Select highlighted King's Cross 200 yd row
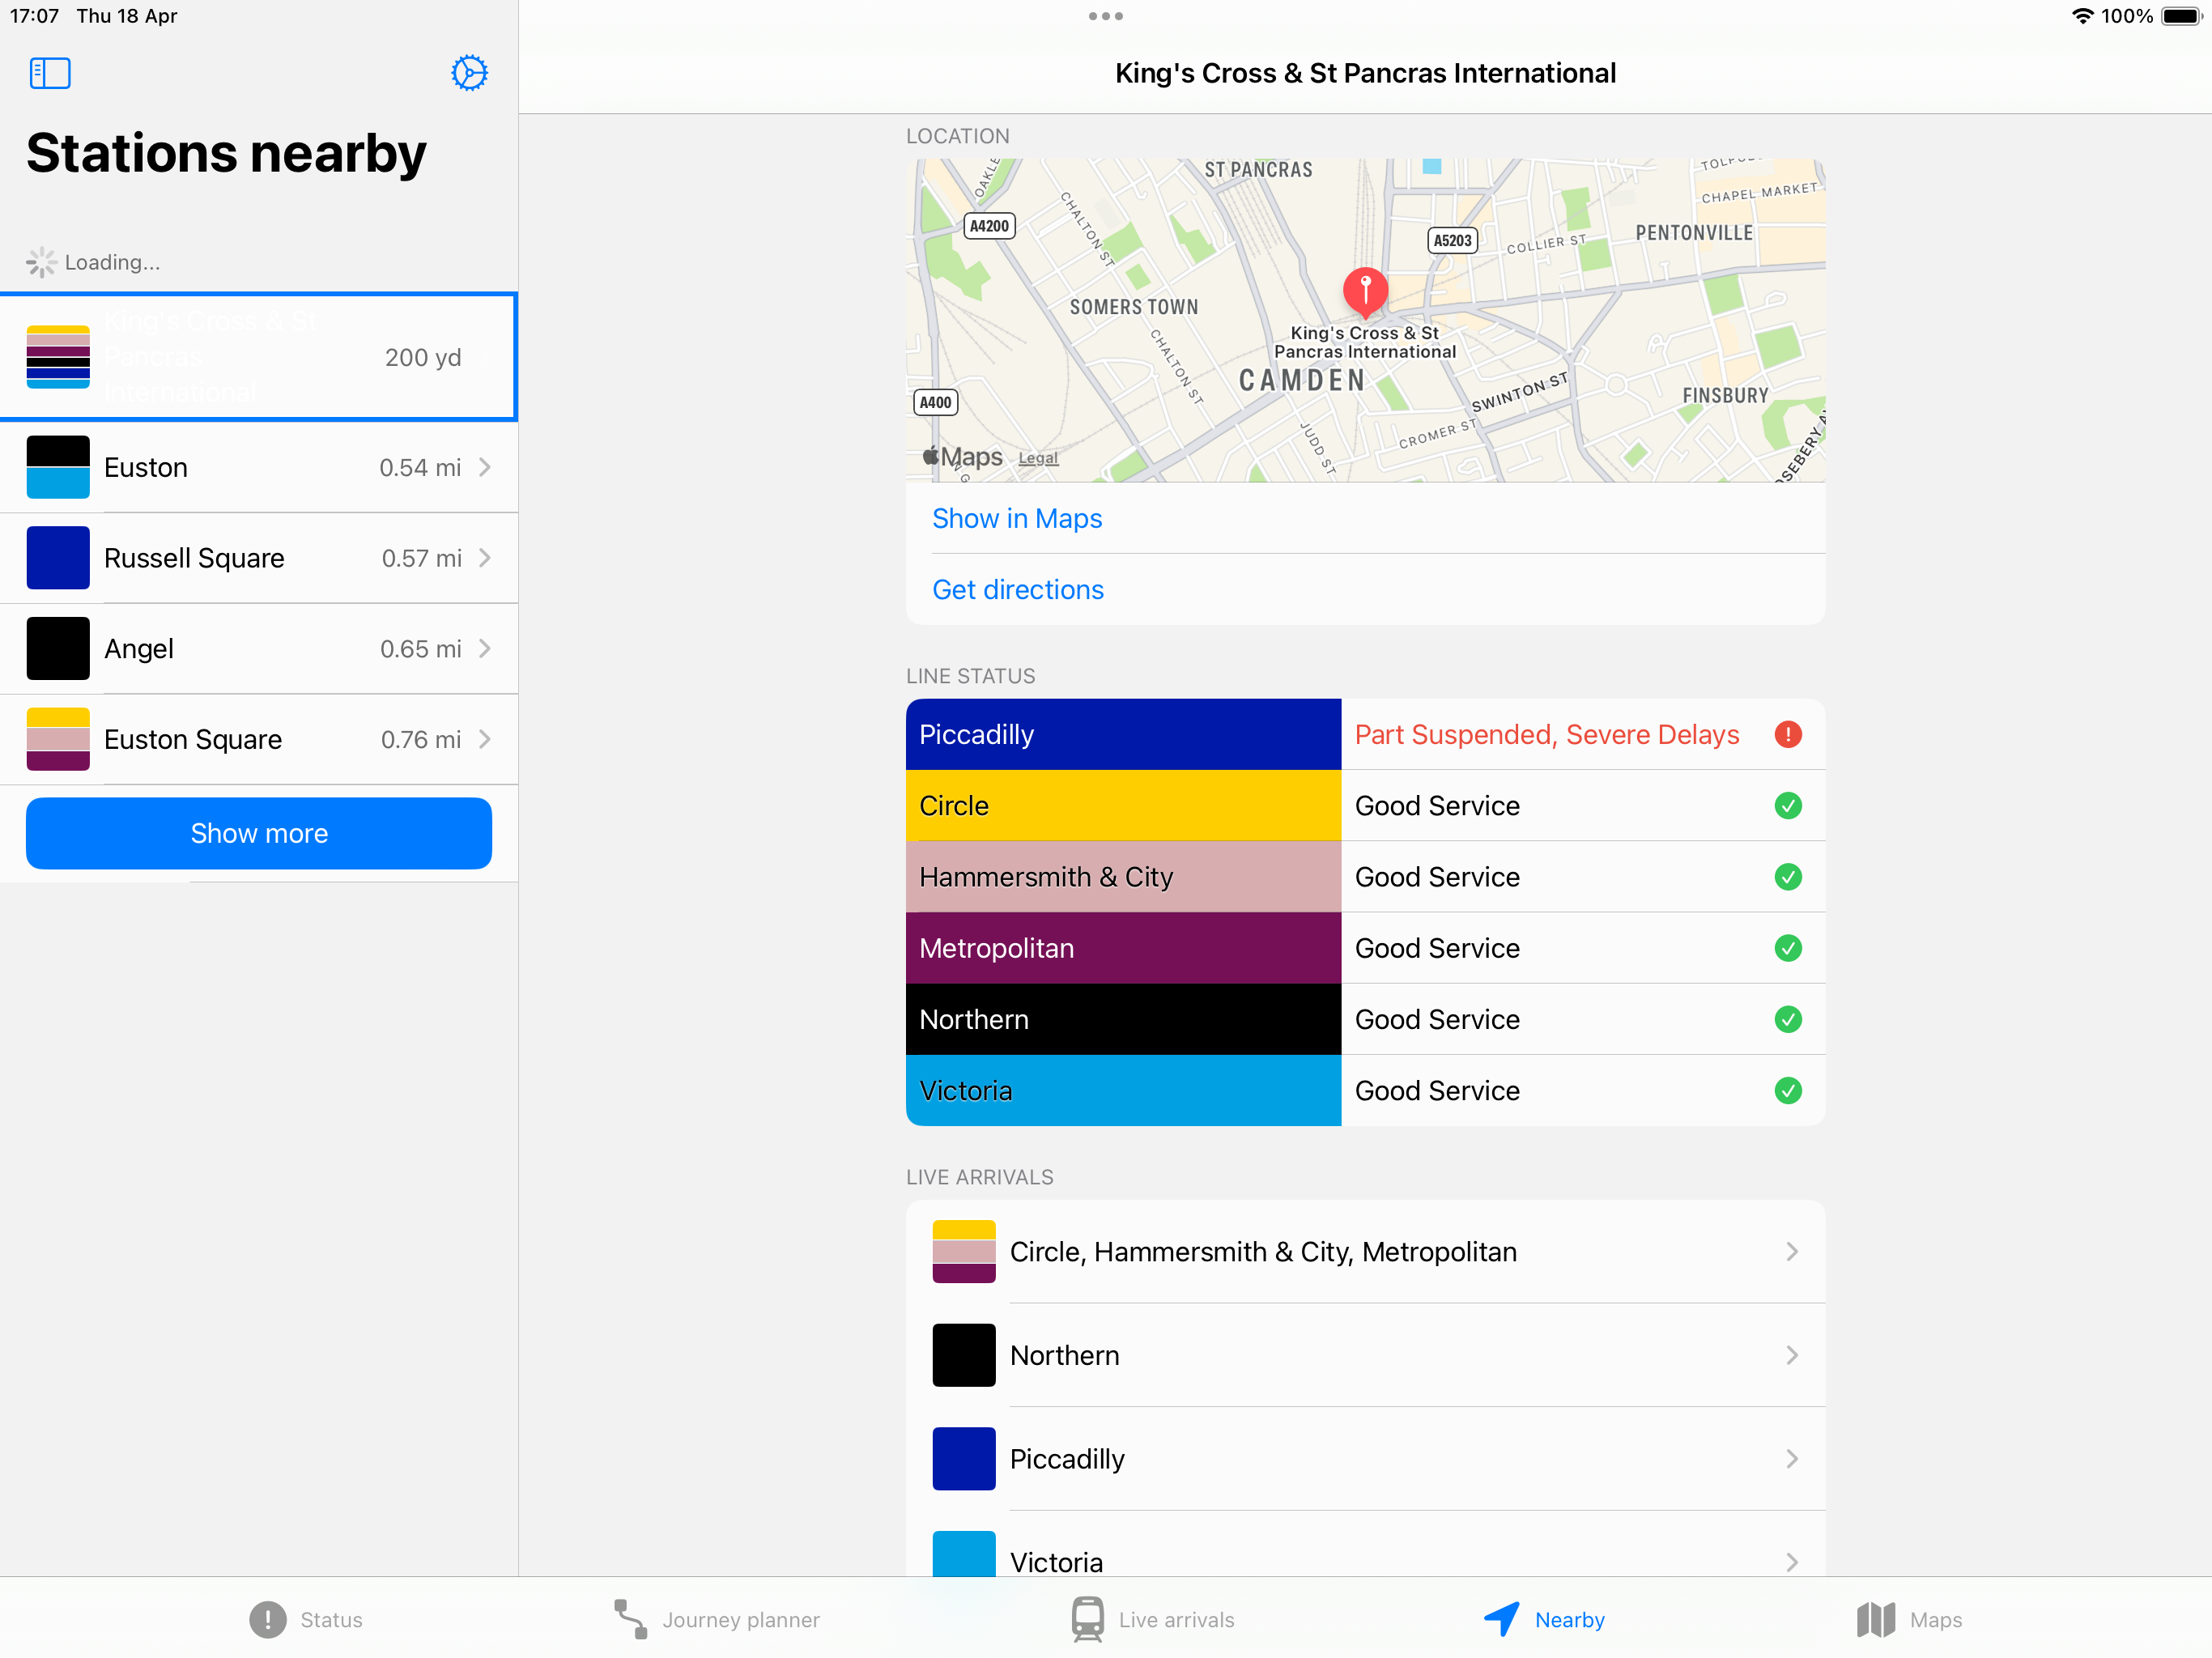This screenshot has height=1658, width=2212. coord(258,357)
